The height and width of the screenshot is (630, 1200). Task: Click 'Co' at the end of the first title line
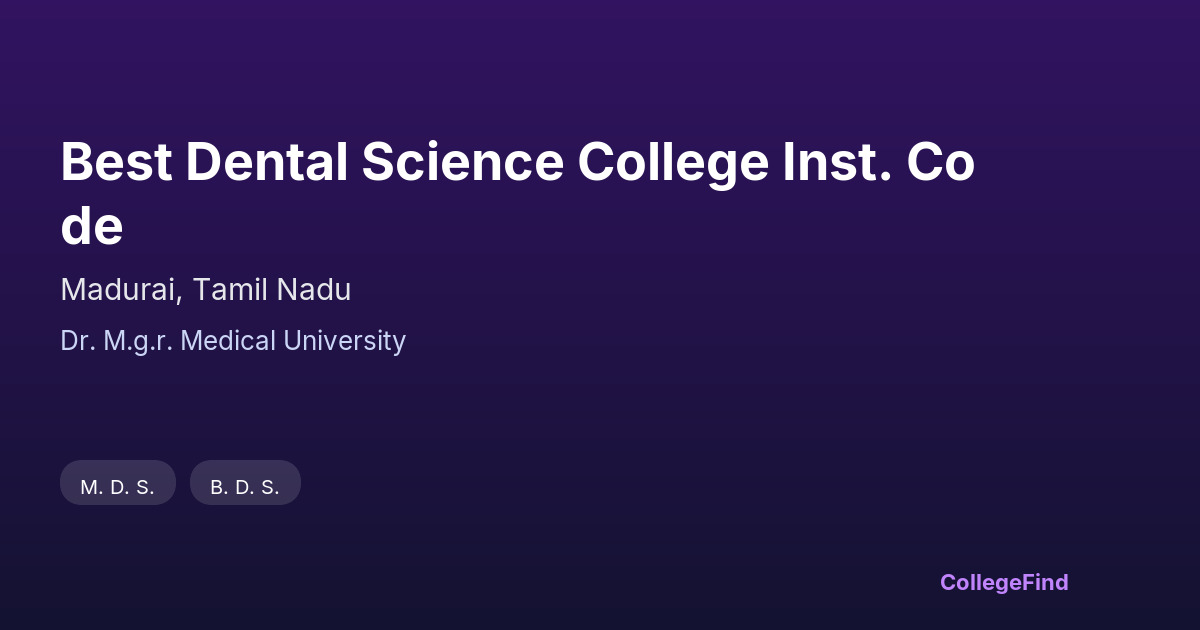point(940,163)
